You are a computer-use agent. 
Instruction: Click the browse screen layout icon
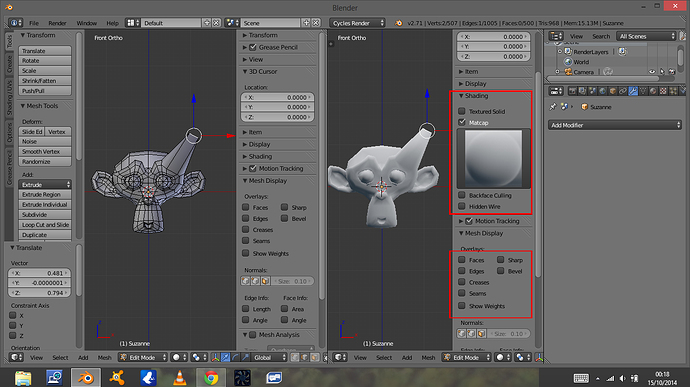[132, 22]
